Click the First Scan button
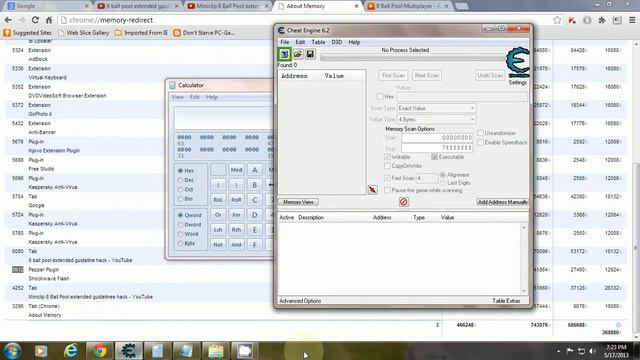640x360 pixels. 393,76
